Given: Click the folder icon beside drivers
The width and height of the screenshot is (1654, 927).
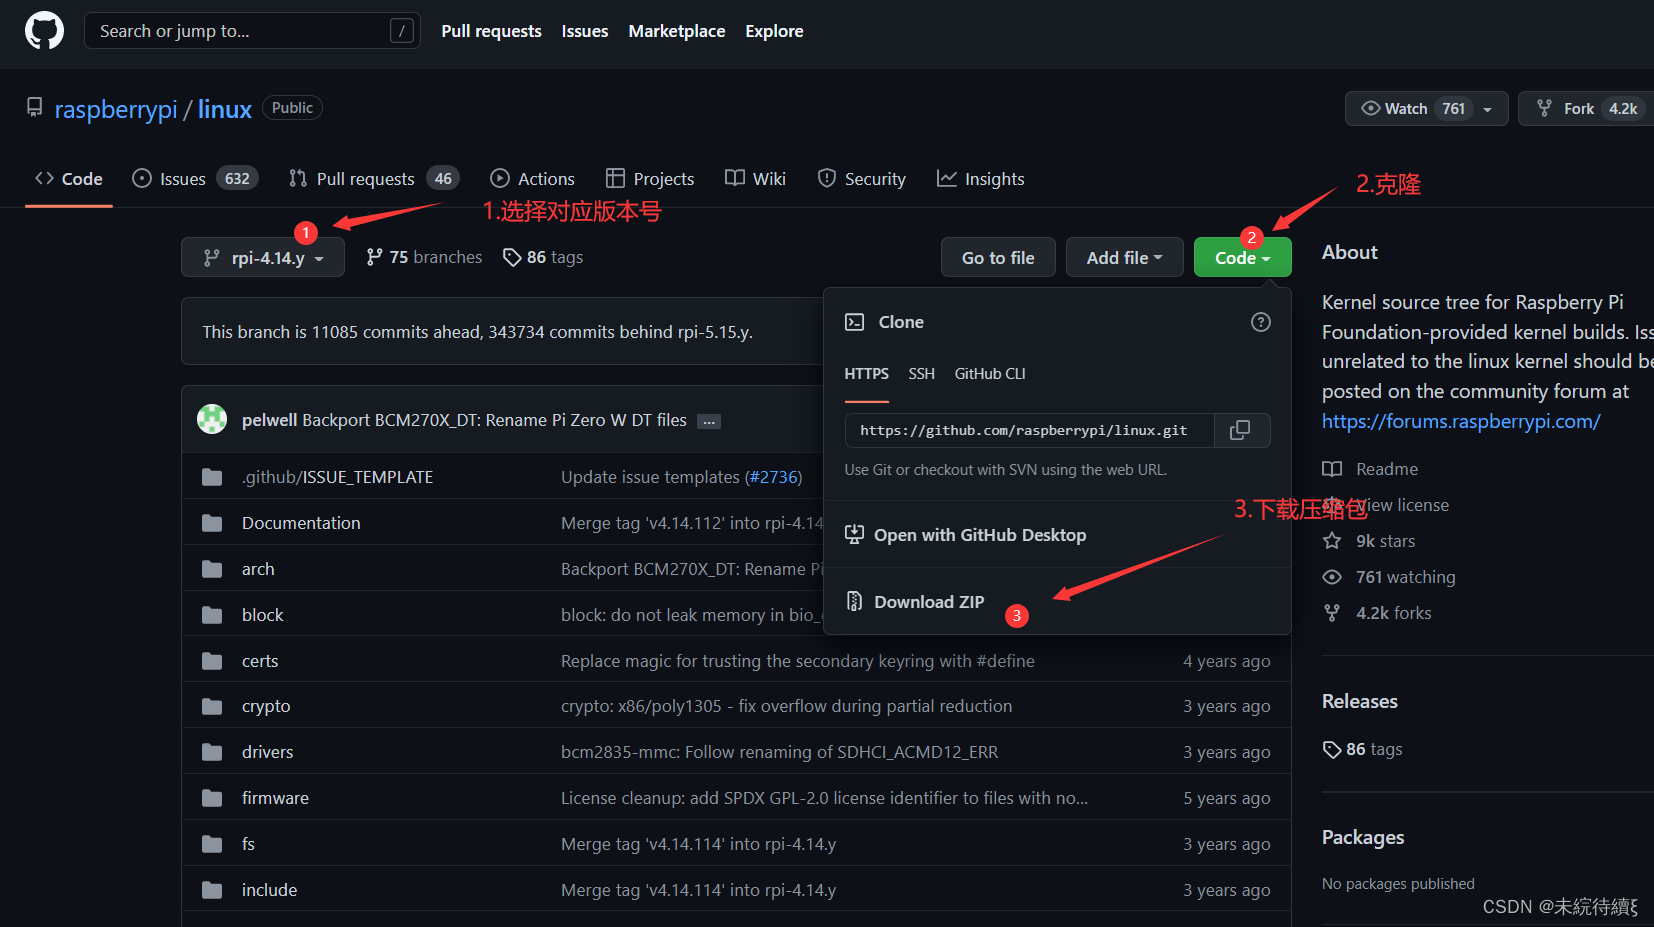Looking at the screenshot, I should [212, 752].
